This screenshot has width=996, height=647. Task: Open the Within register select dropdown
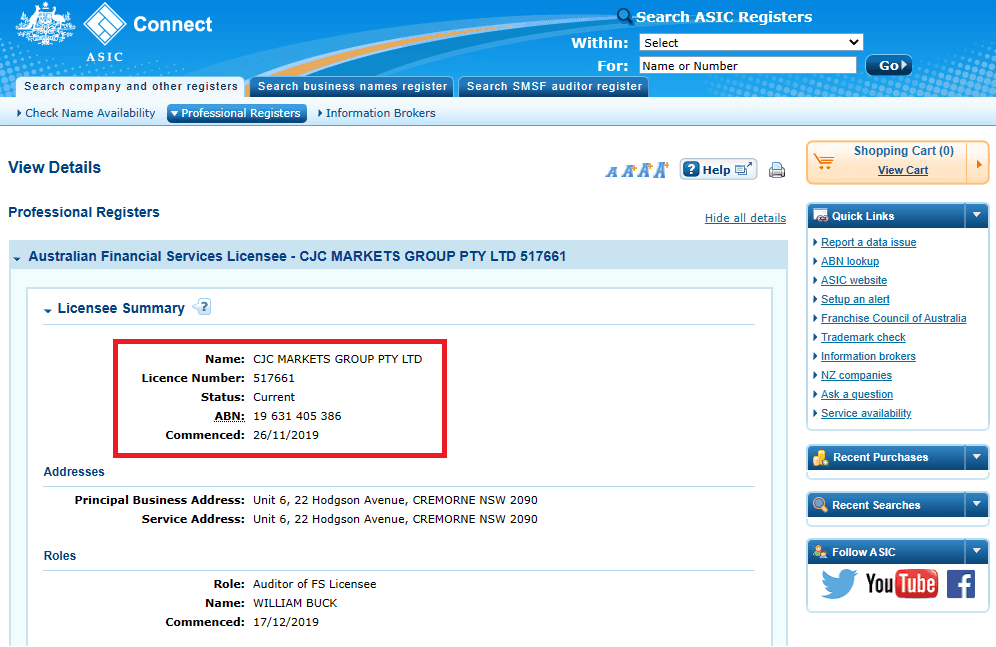751,43
